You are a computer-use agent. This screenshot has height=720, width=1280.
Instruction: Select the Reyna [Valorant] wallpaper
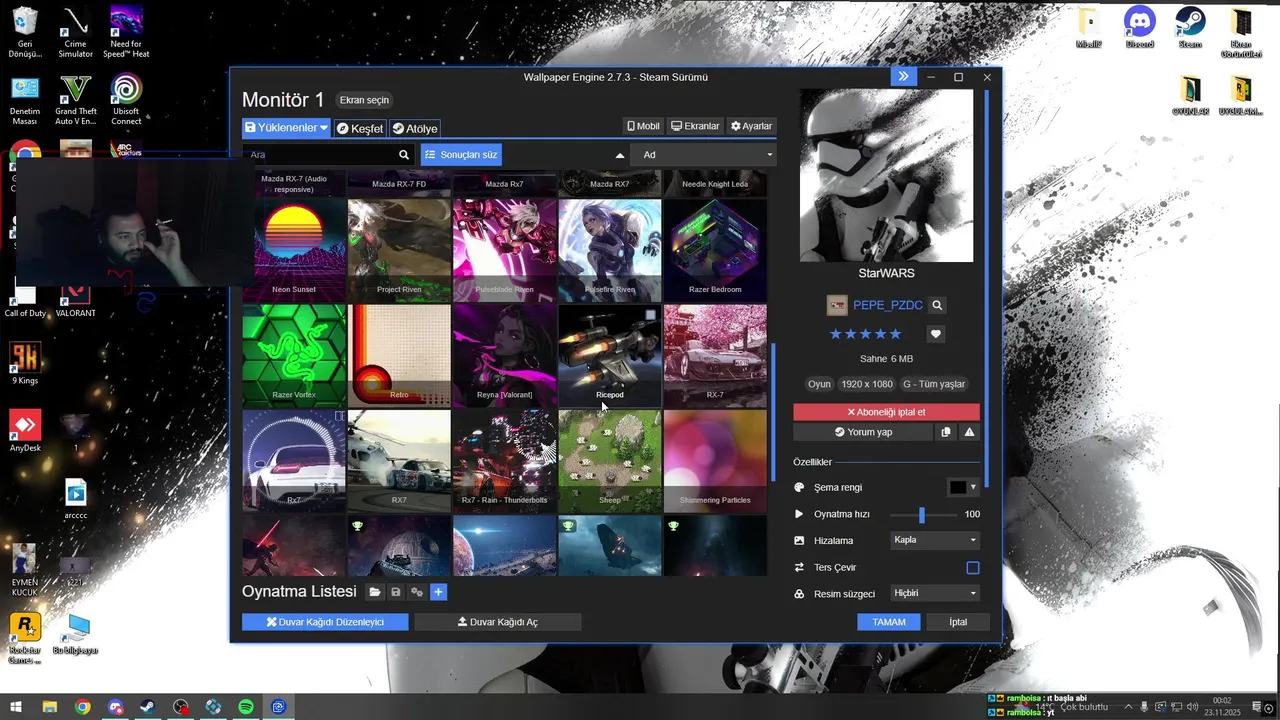504,355
